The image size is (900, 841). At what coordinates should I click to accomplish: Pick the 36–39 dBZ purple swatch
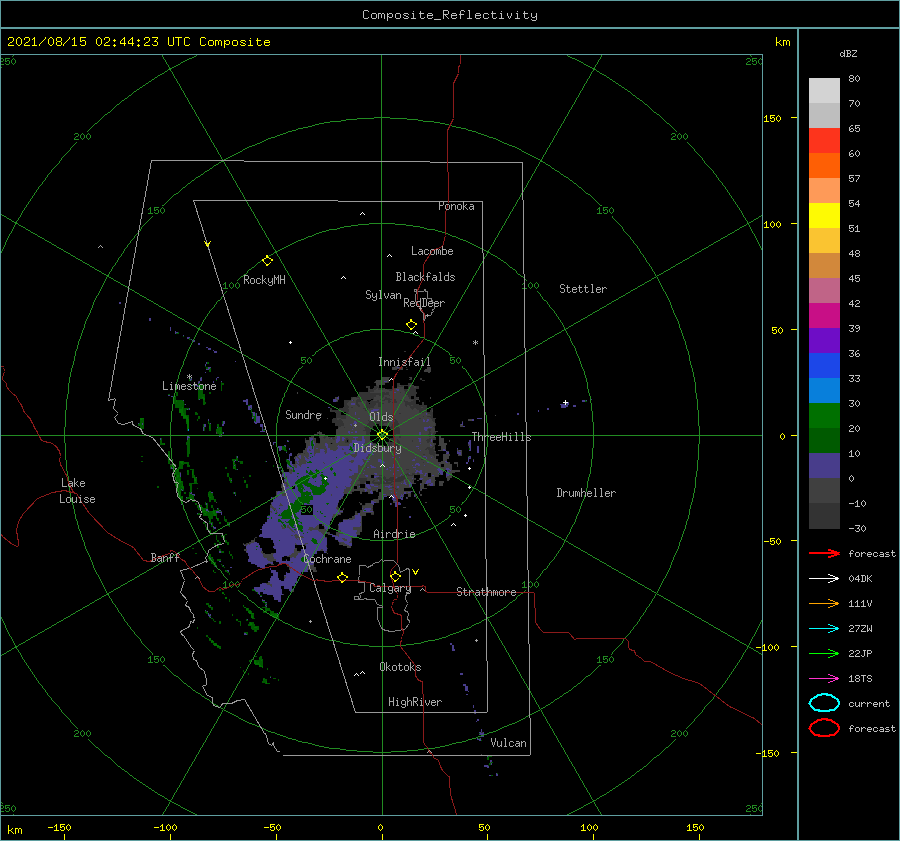click(824, 341)
